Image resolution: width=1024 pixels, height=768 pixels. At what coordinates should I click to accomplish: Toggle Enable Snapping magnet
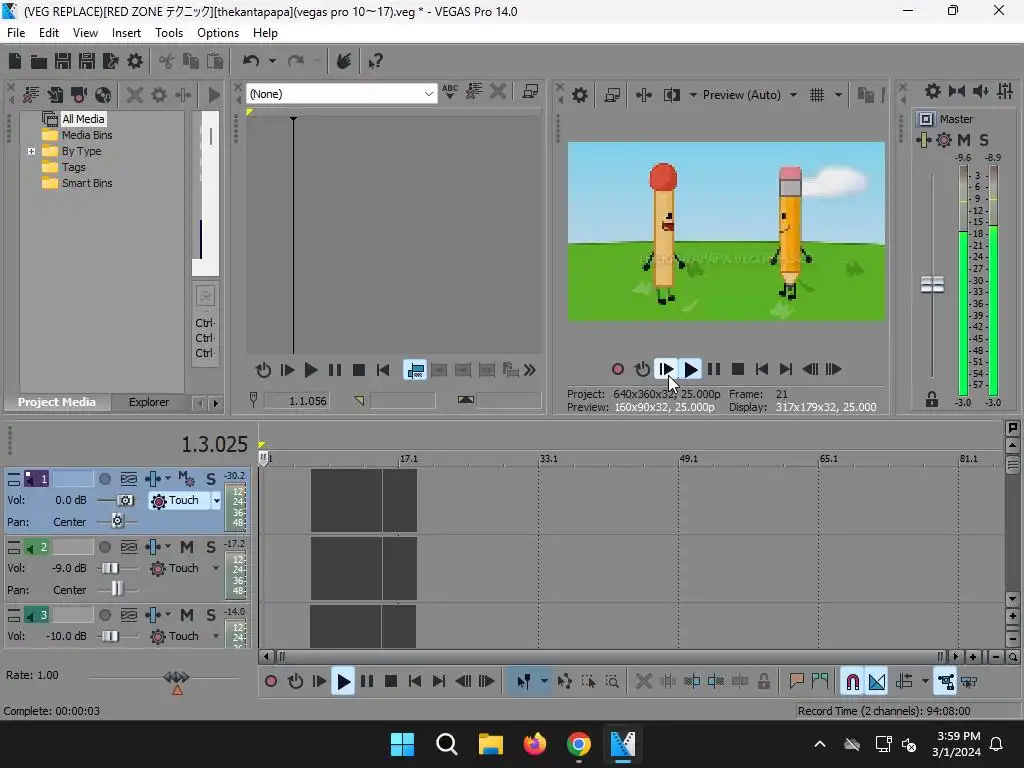[852, 682]
